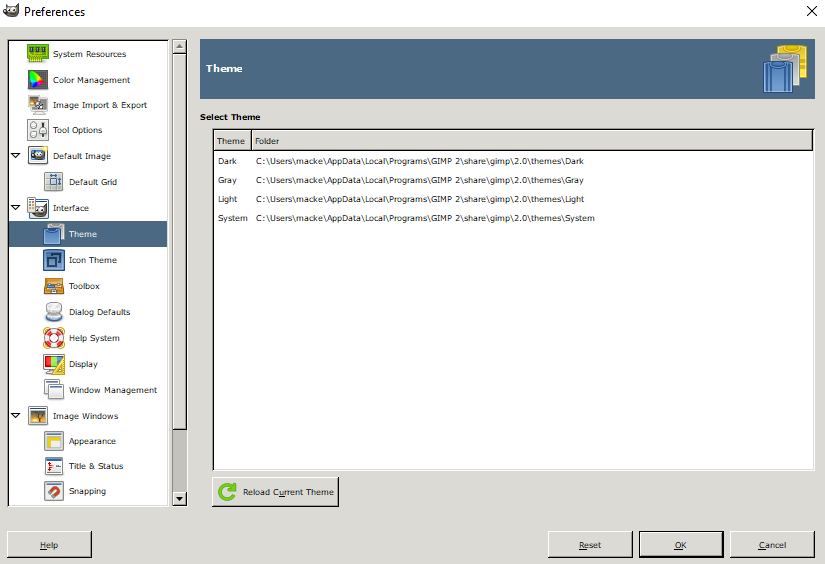Click the Toolbox icon
The image size is (825, 564).
(54, 286)
